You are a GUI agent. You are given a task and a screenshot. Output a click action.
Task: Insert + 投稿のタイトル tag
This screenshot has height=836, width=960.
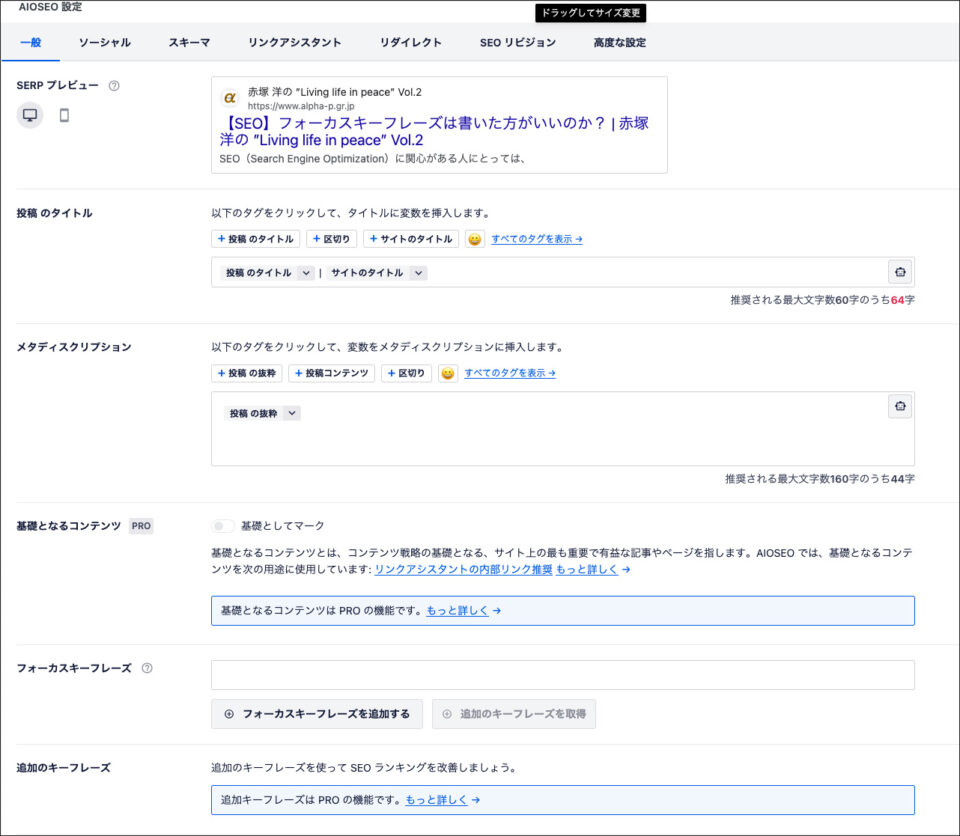[x=255, y=239]
